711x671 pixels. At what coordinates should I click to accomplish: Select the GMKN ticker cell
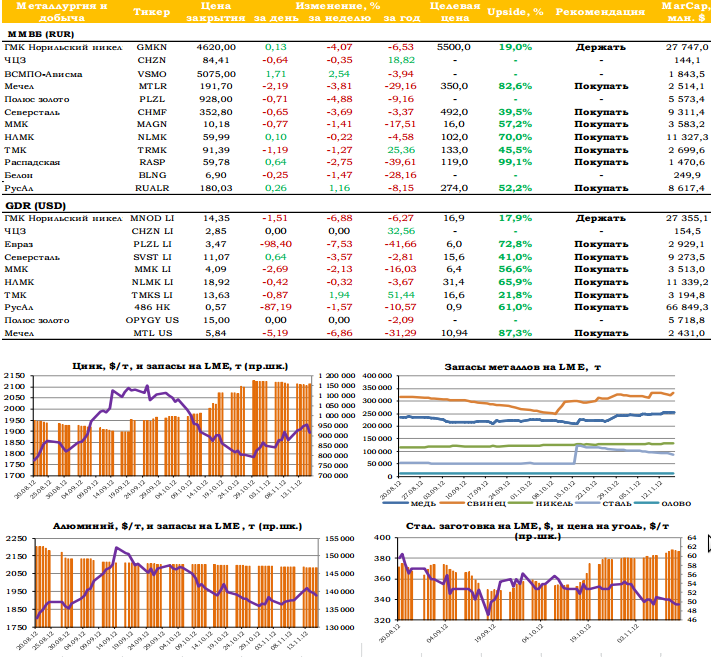point(152,47)
